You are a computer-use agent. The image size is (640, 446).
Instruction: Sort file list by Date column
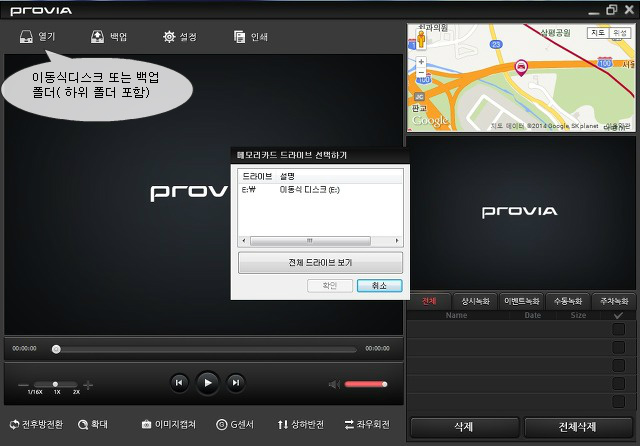(533, 315)
